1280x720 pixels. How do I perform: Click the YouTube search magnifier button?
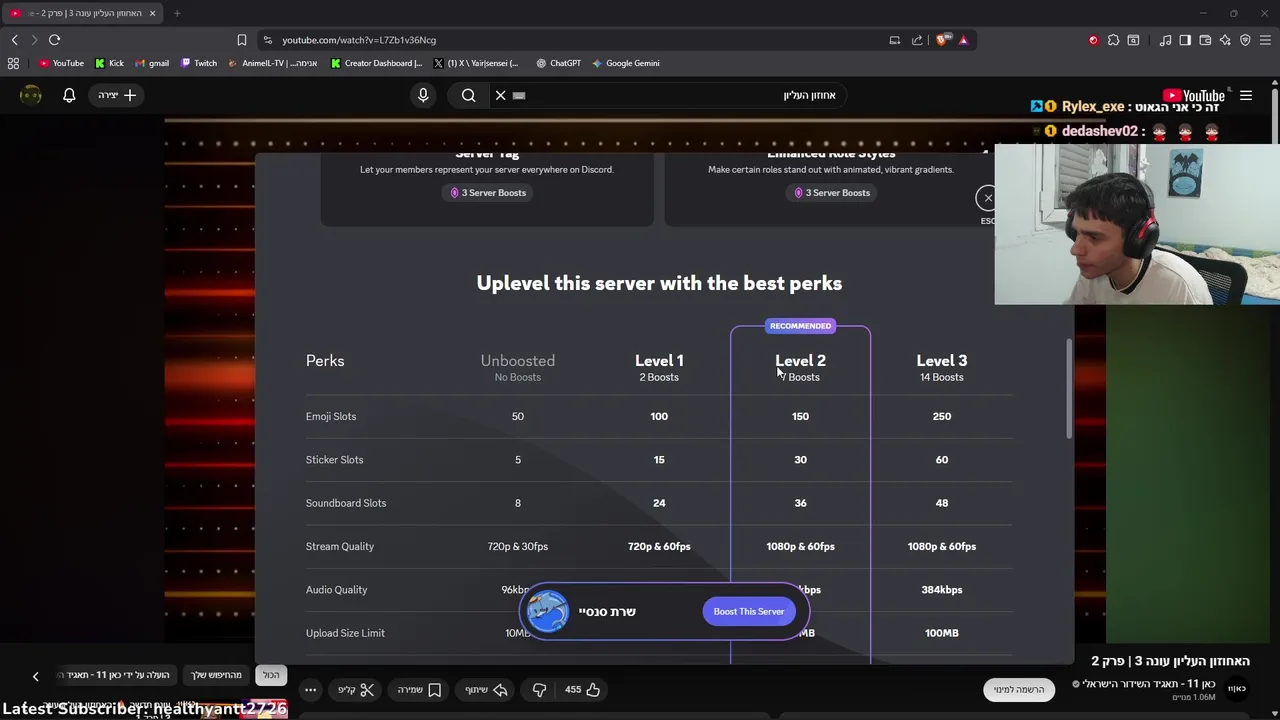(x=468, y=95)
